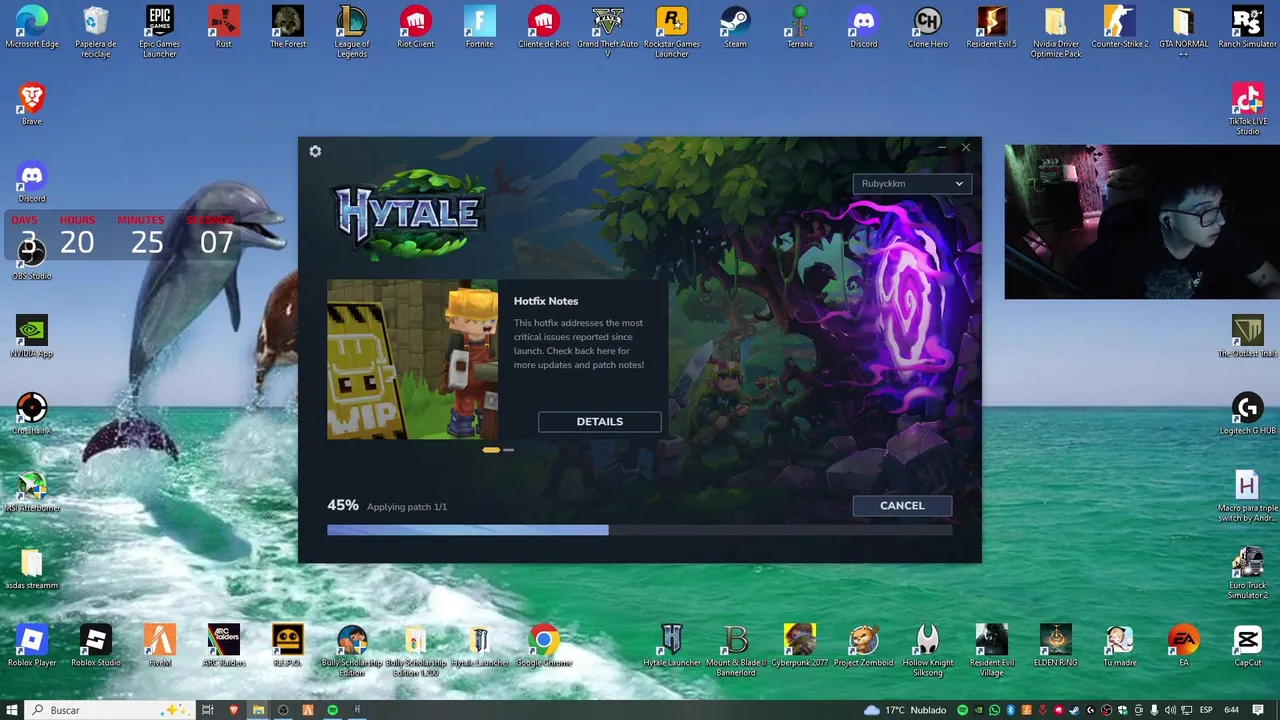Select TikTok LIVE Studio desktop icon
Viewport: 1280px width, 720px height.
(x=1247, y=108)
